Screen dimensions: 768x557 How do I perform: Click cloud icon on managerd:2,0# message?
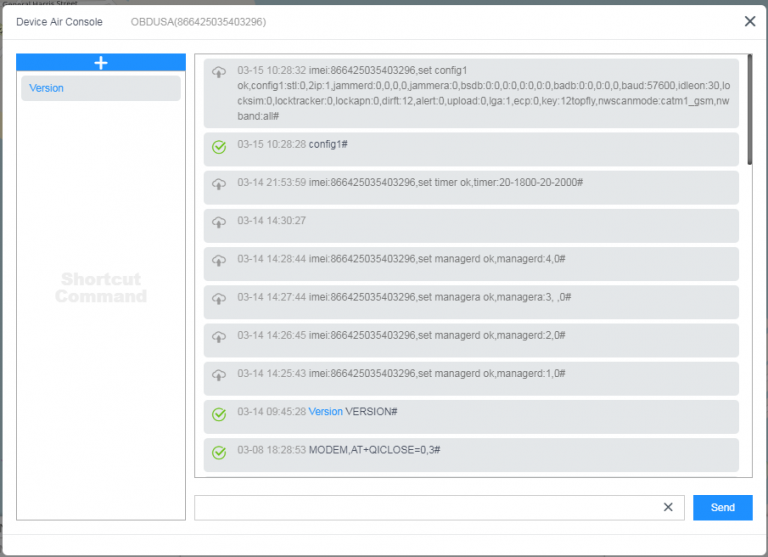pyautogui.click(x=219, y=336)
